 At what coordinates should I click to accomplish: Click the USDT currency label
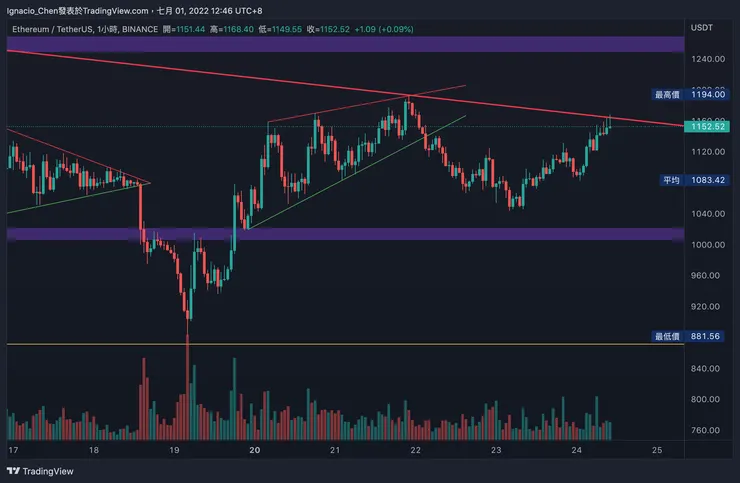pyautogui.click(x=702, y=28)
